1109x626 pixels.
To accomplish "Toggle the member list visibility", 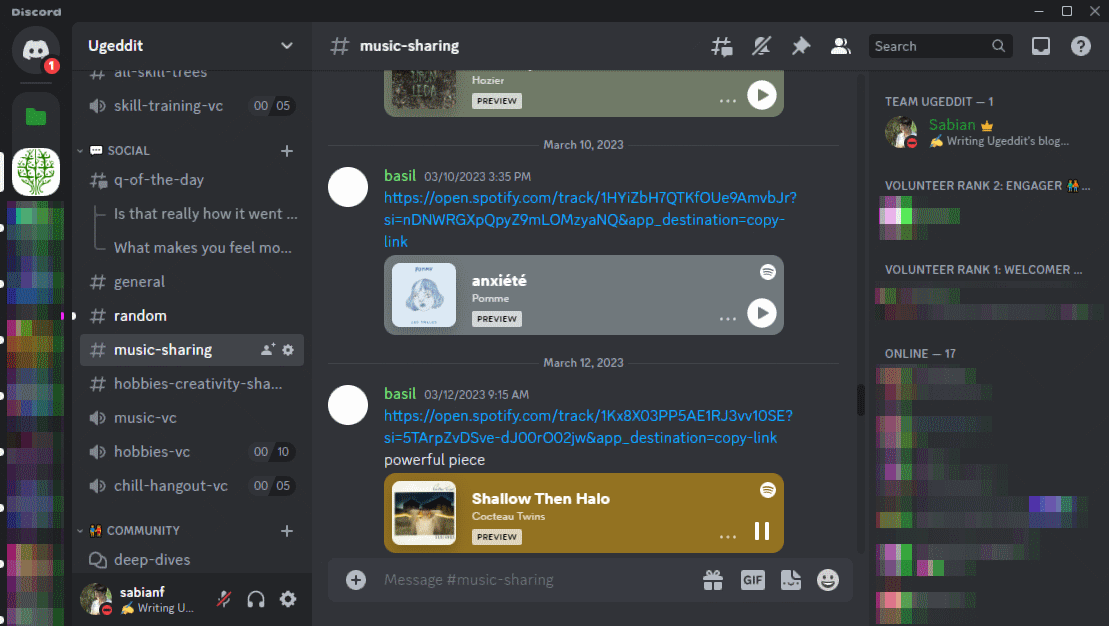I will (841, 46).
